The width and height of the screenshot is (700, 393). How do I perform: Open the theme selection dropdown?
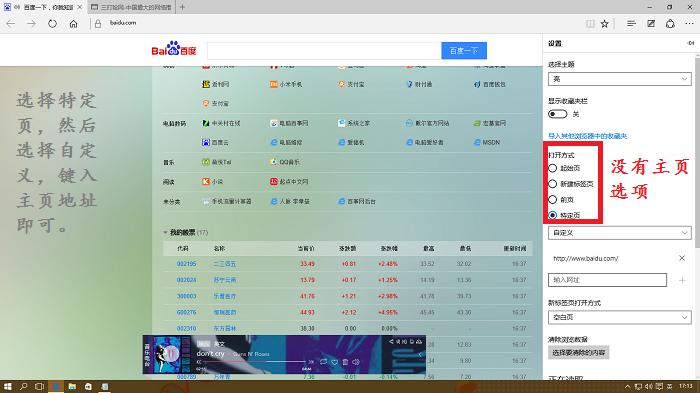tap(620, 79)
